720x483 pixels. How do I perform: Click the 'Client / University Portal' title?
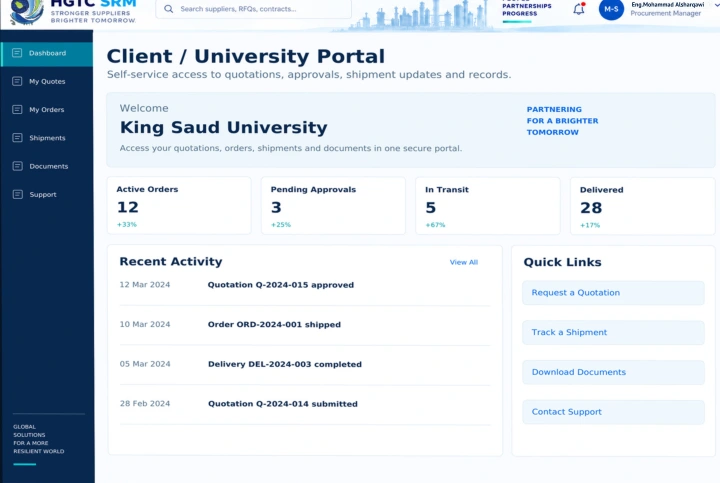click(x=246, y=56)
